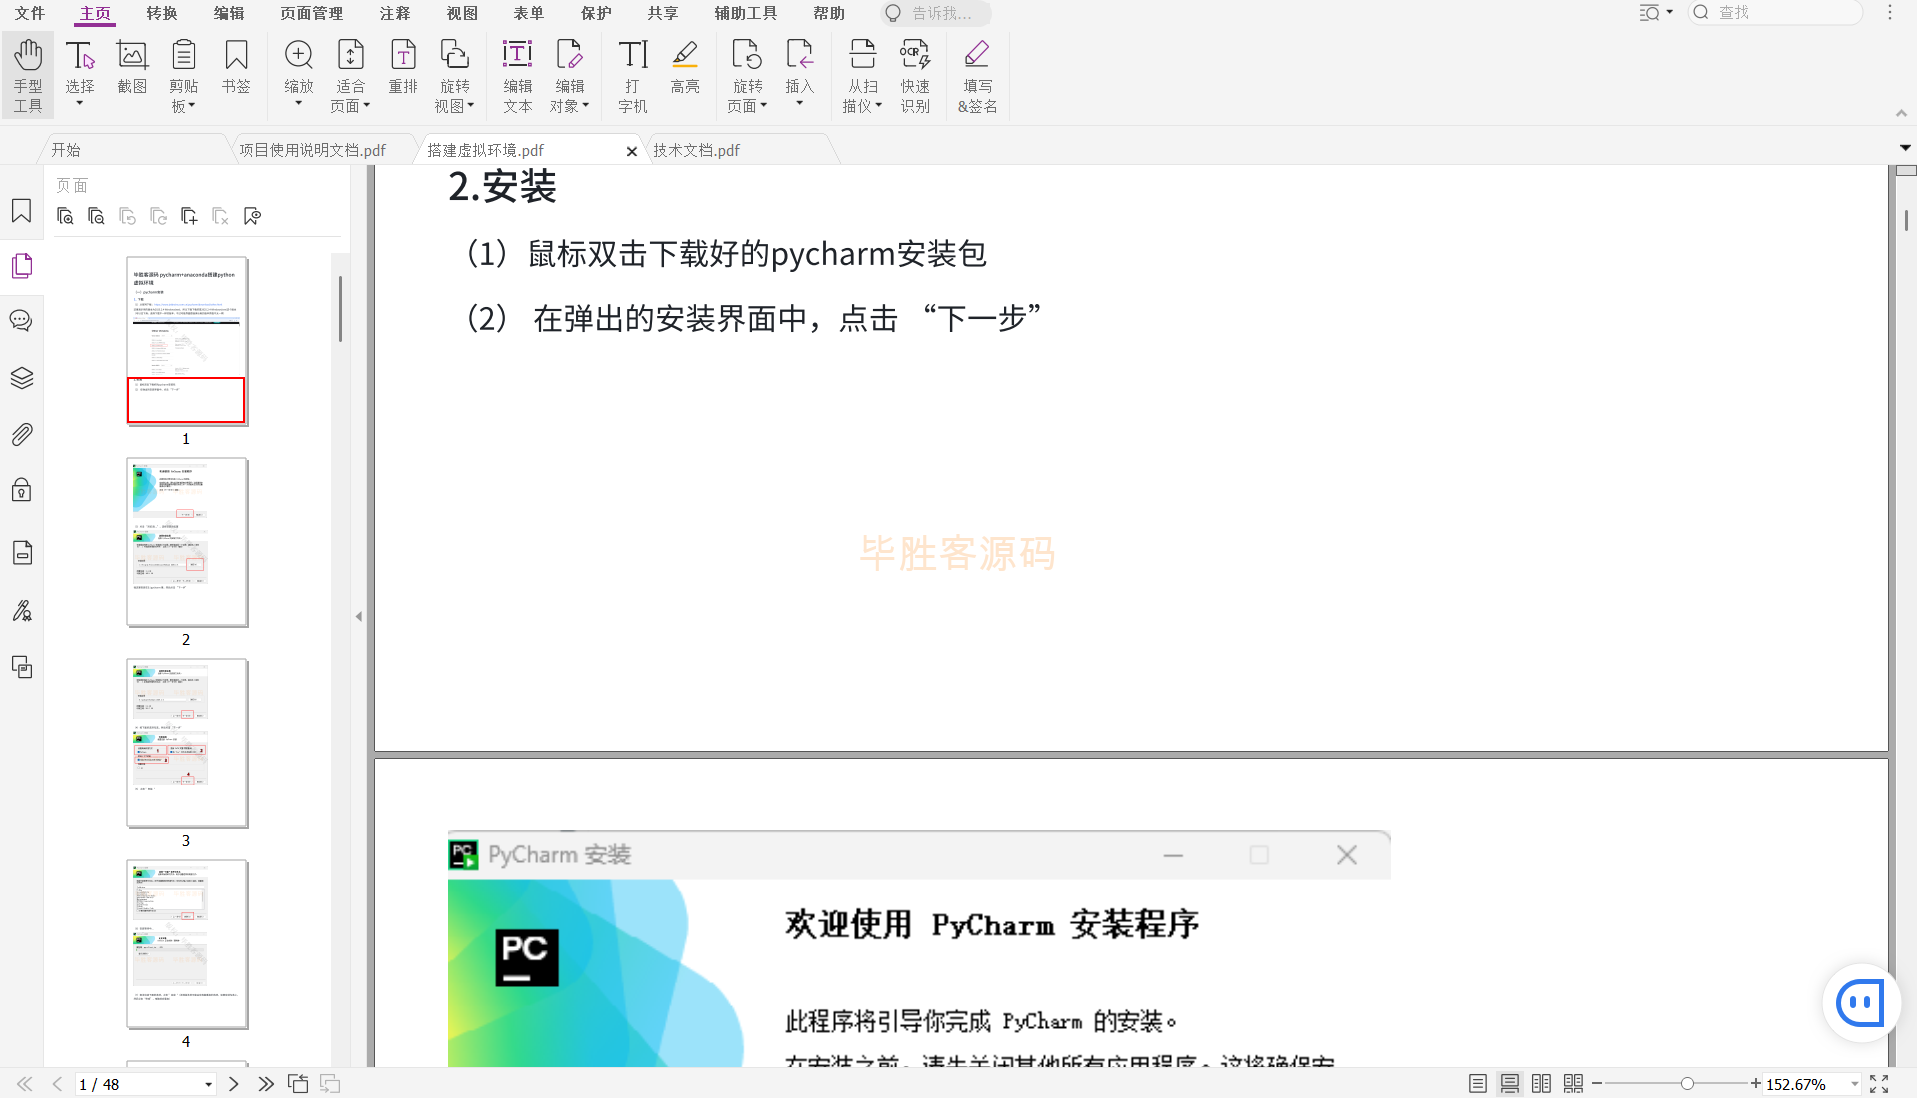Screen dimensions: 1917x1098
Task: Select page 3 thumbnail
Action: pyautogui.click(x=187, y=743)
